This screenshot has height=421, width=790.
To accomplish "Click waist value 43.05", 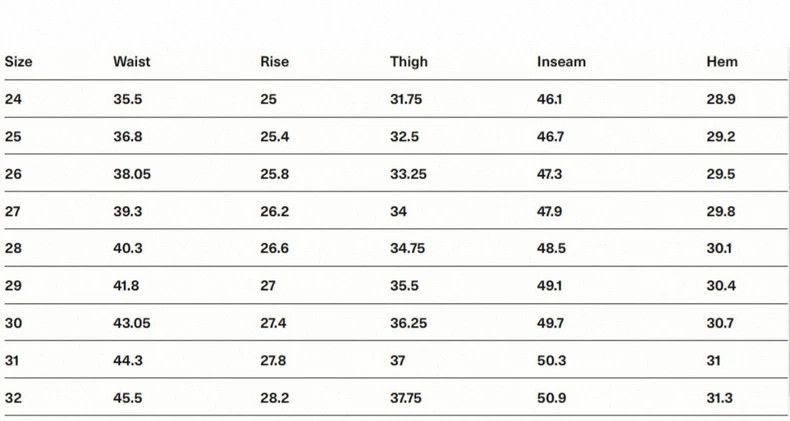I will pos(131,323).
